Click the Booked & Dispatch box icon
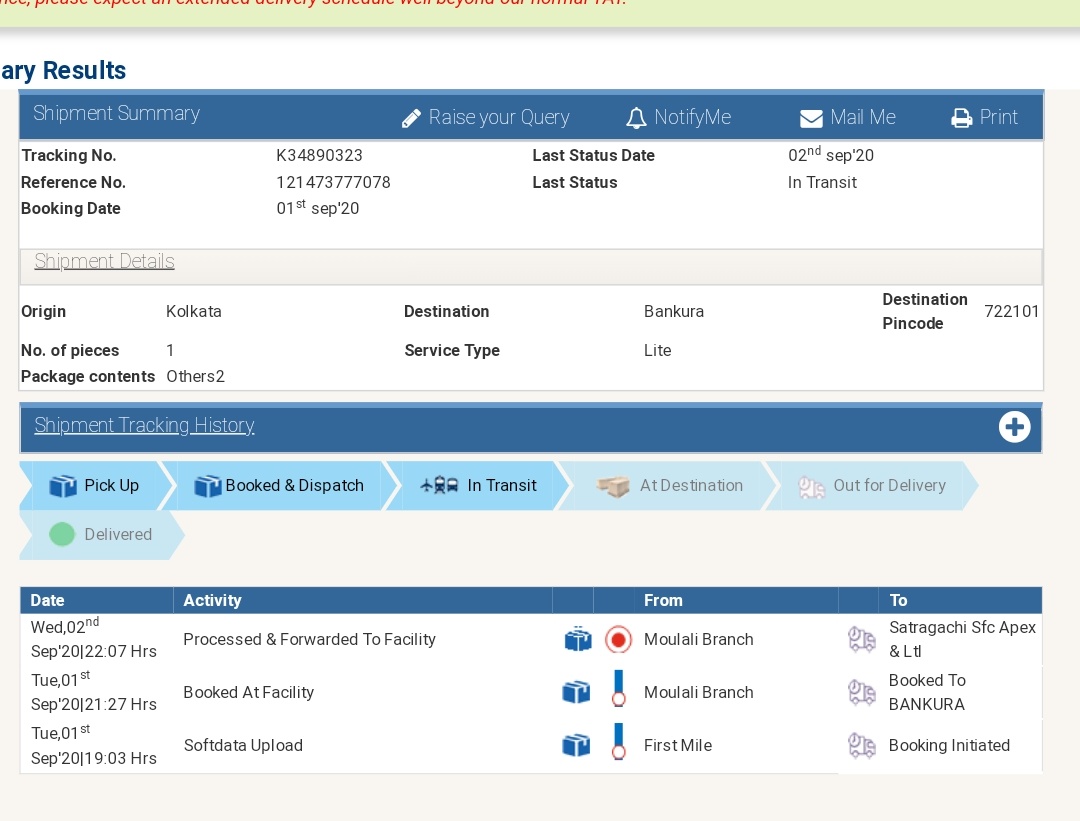This screenshot has height=821, width=1080. click(208, 486)
